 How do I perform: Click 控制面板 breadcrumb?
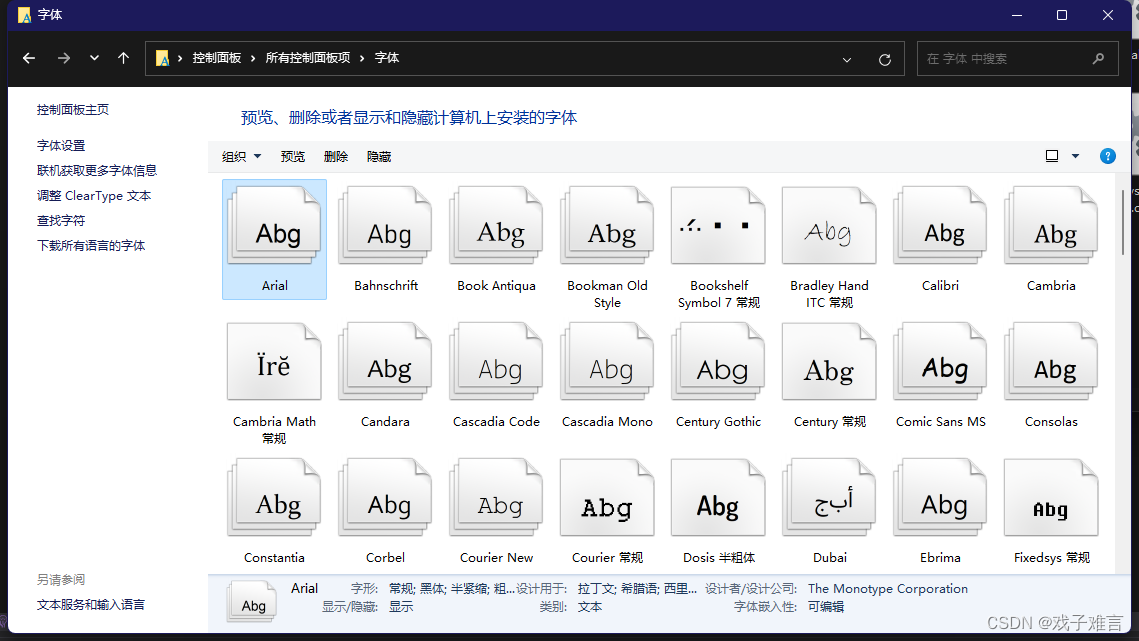(216, 58)
